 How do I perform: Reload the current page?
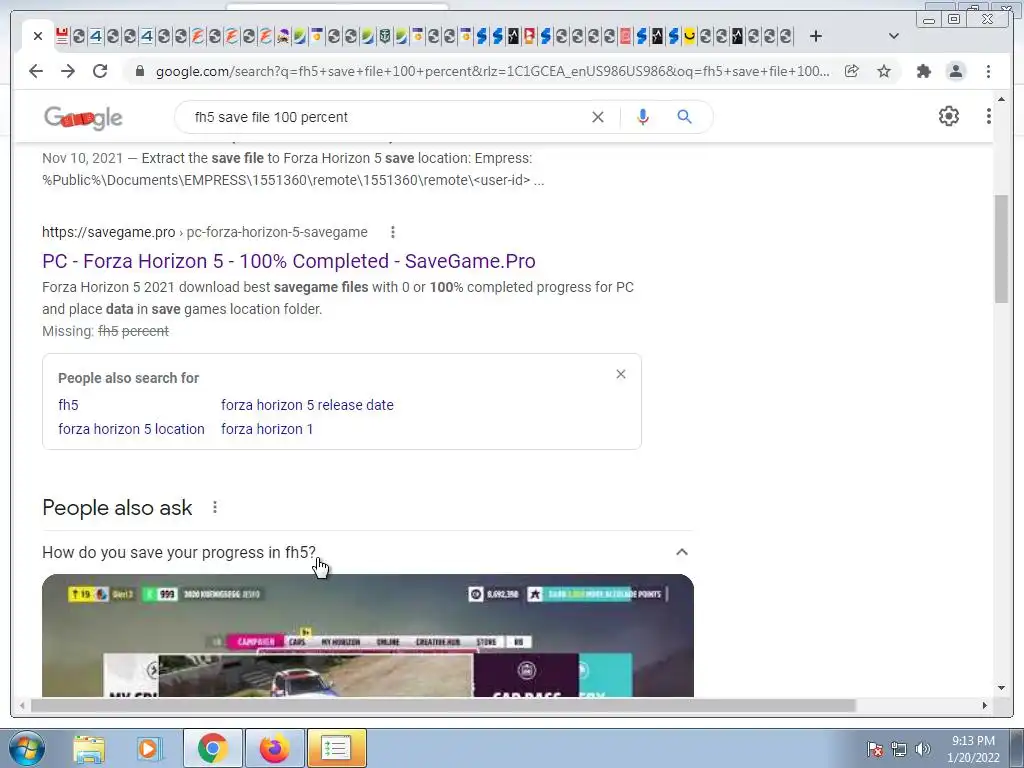point(100,71)
